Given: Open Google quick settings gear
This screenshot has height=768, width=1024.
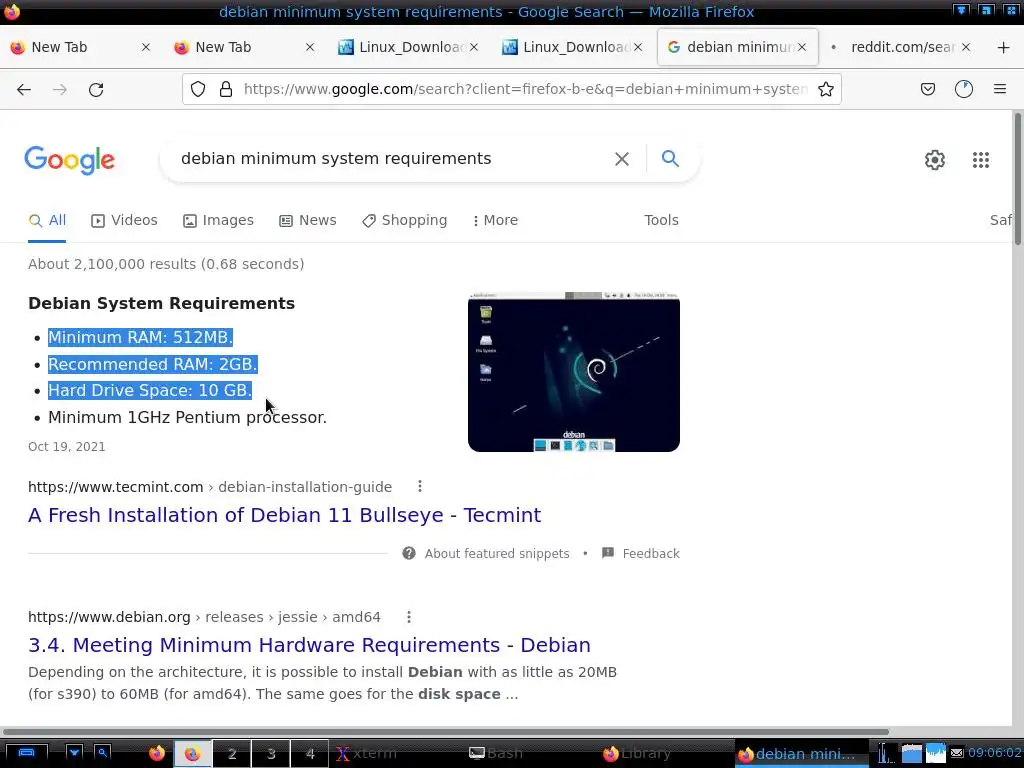Looking at the screenshot, I should tap(935, 160).
